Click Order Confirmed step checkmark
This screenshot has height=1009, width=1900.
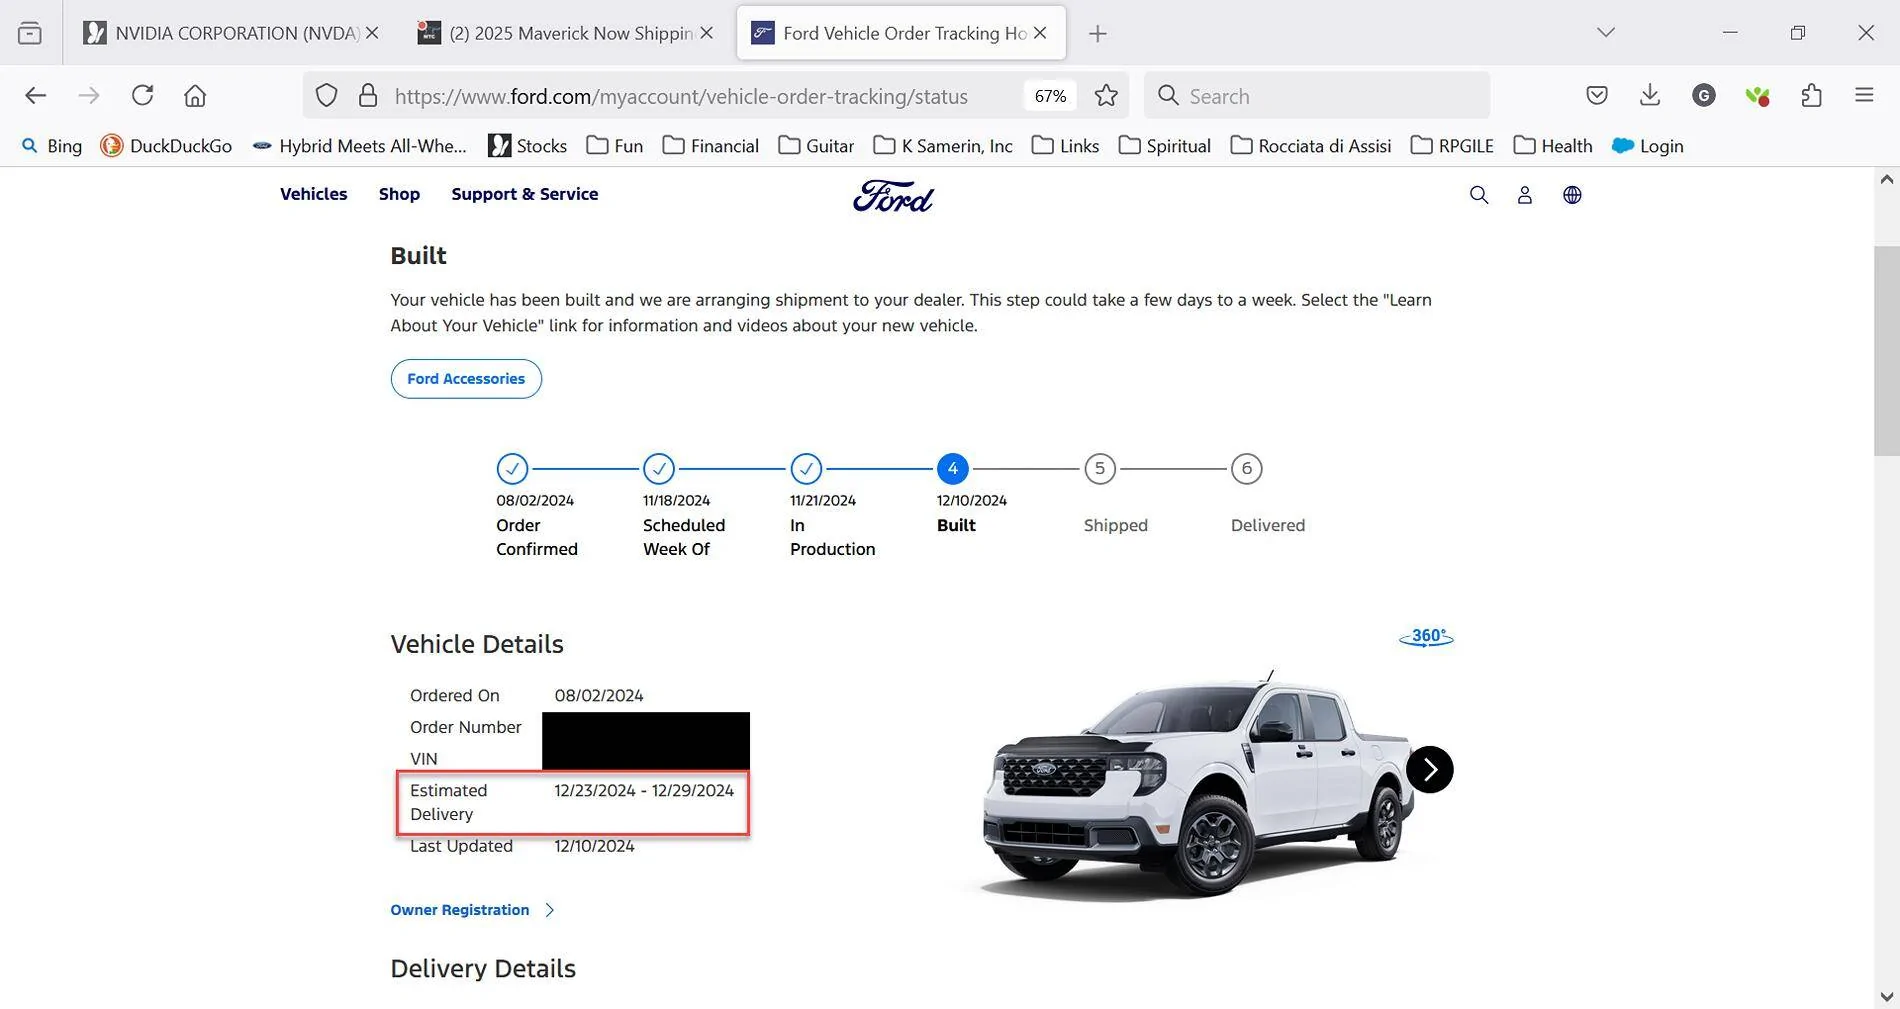pos(512,468)
